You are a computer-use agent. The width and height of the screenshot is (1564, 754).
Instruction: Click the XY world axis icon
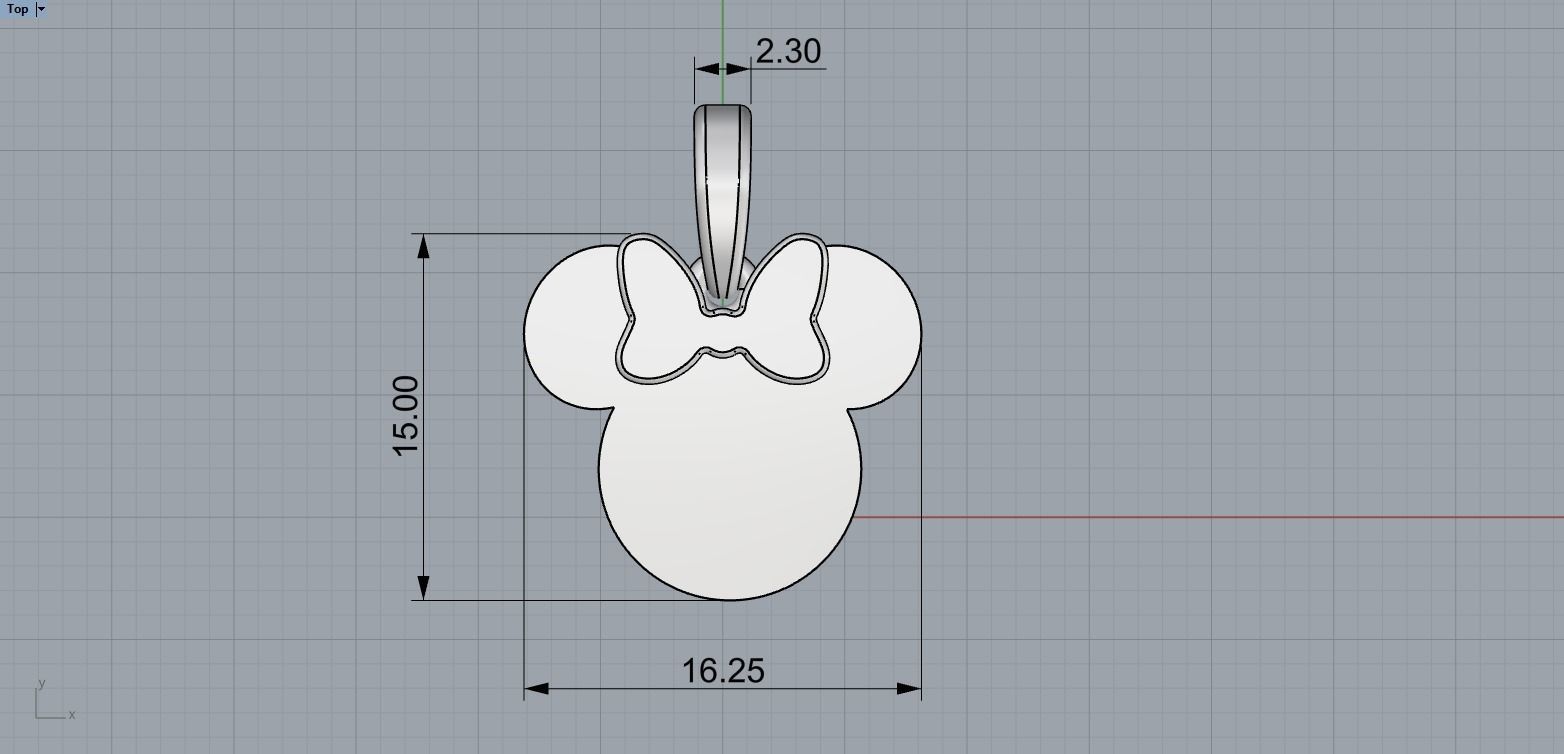pyautogui.click(x=54, y=701)
